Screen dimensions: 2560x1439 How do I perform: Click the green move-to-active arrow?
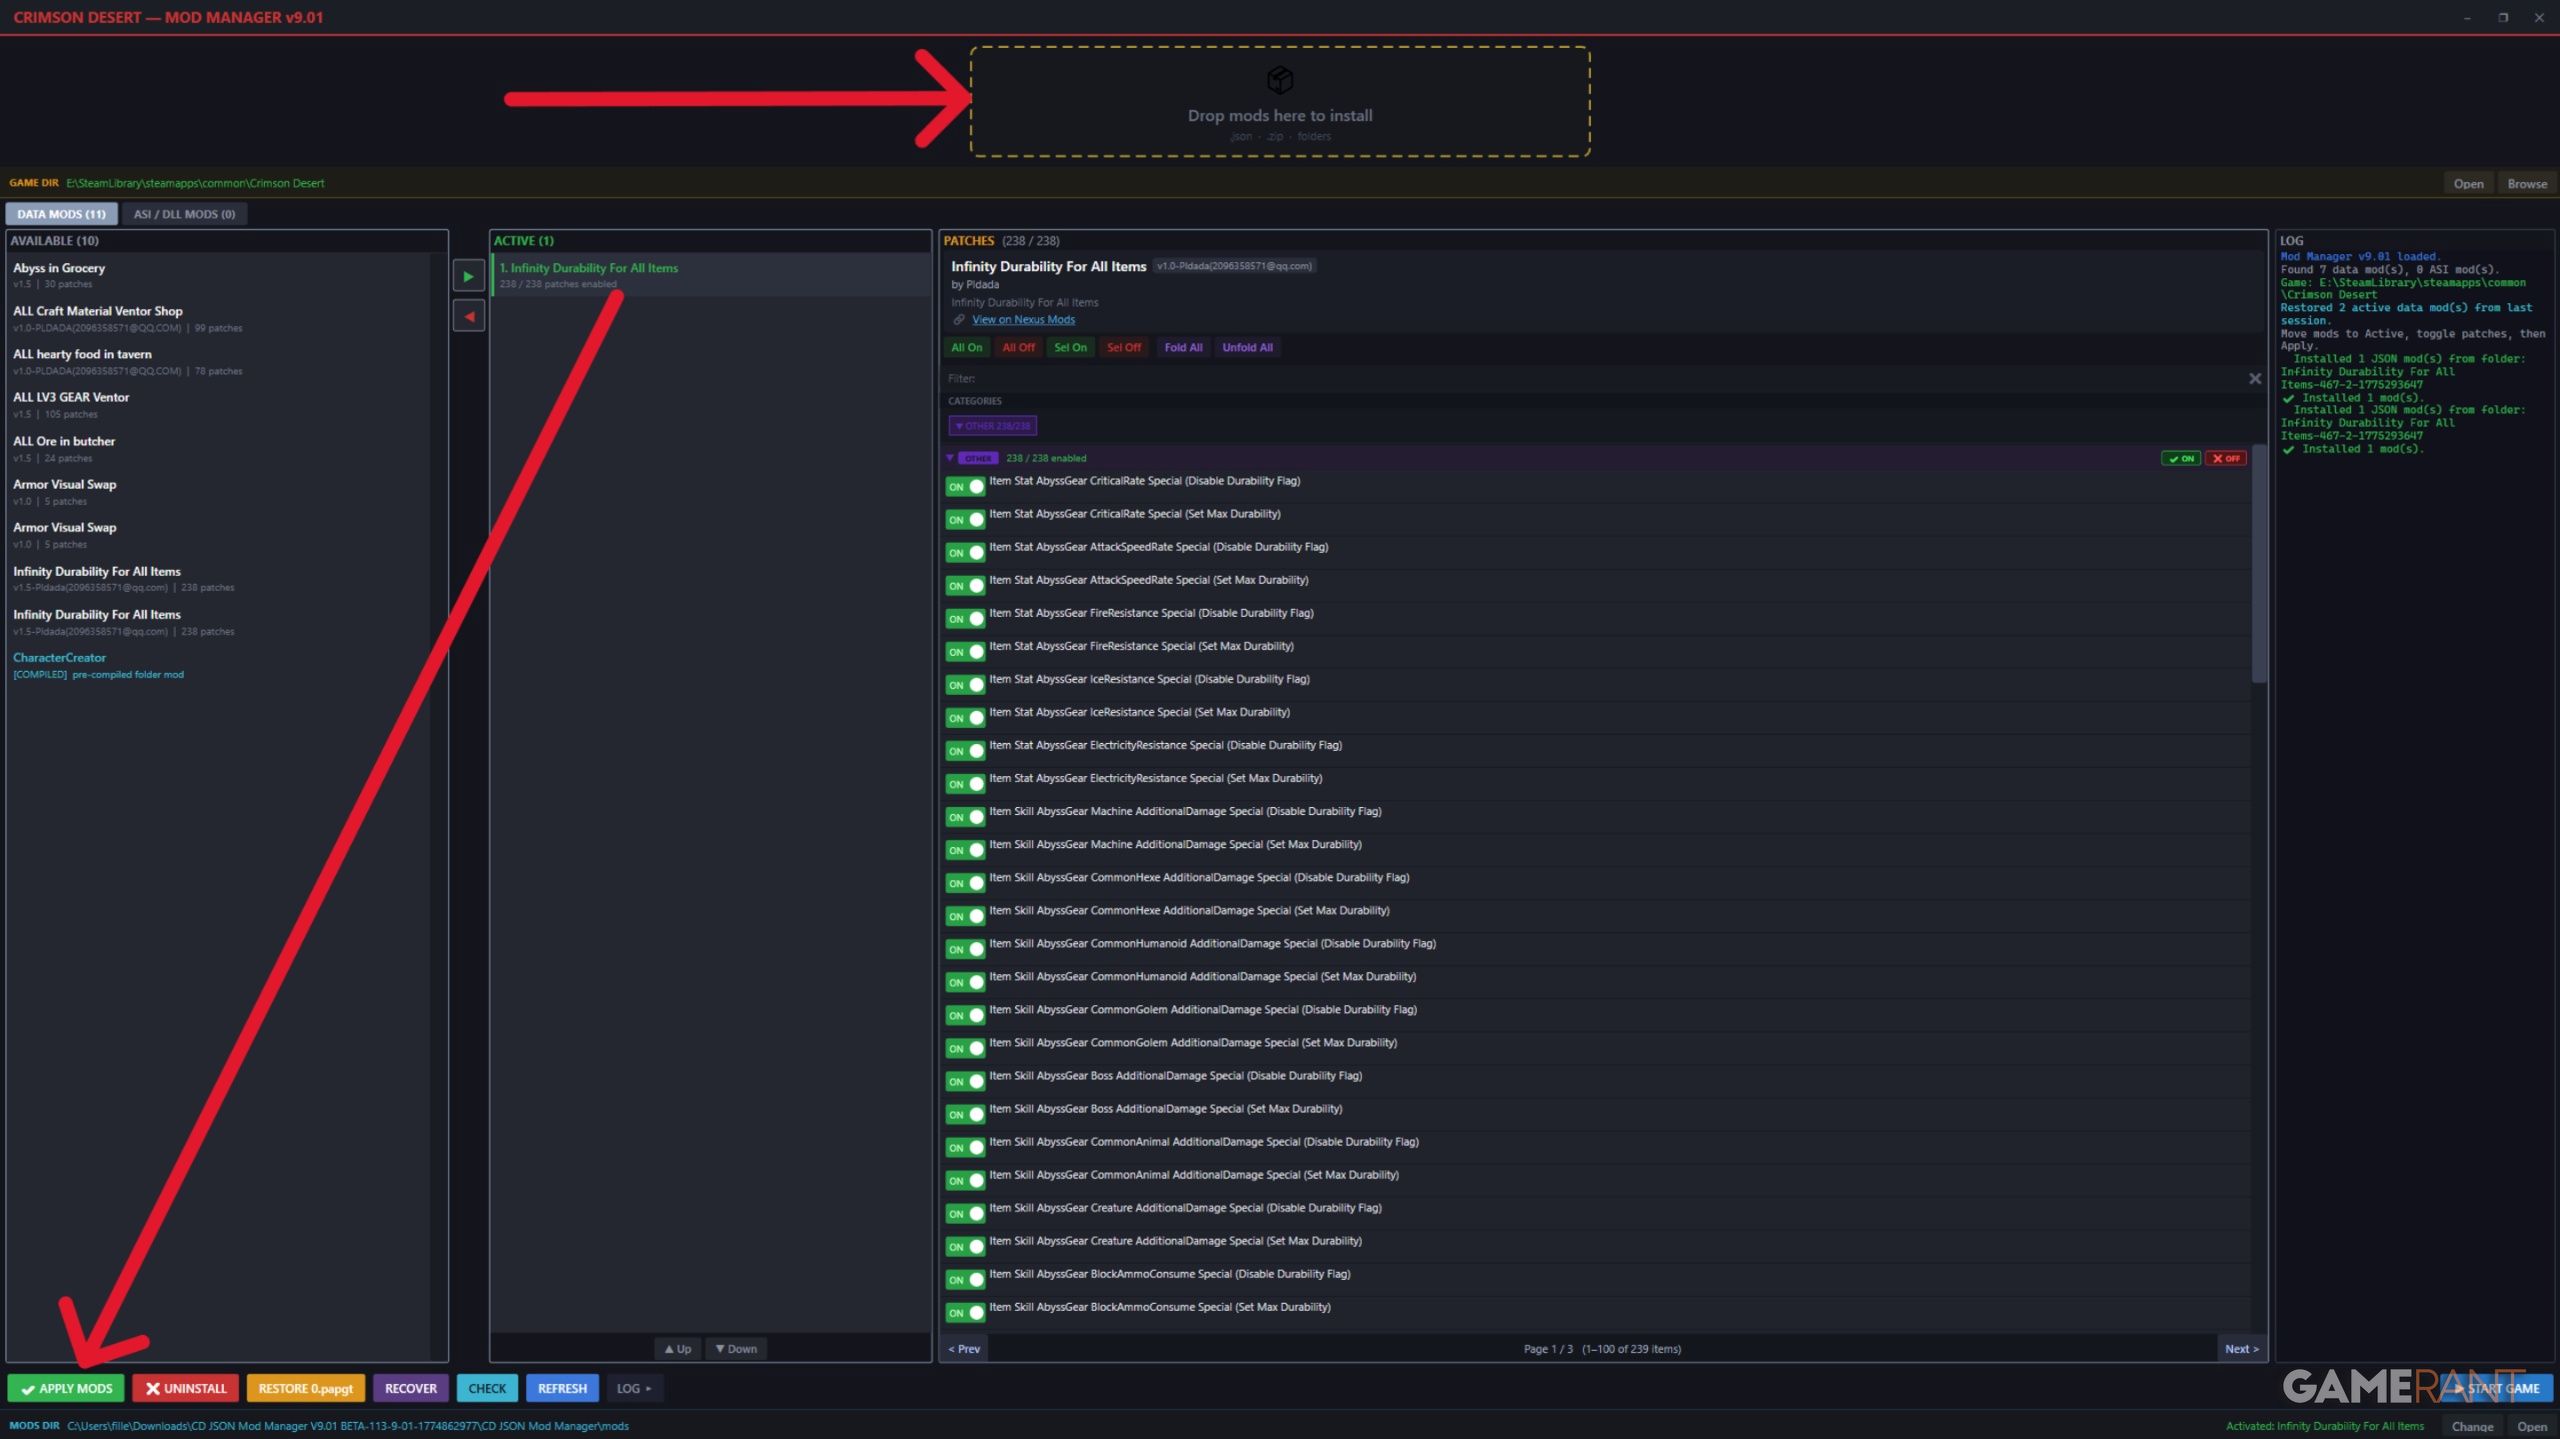(x=468, y=276)
